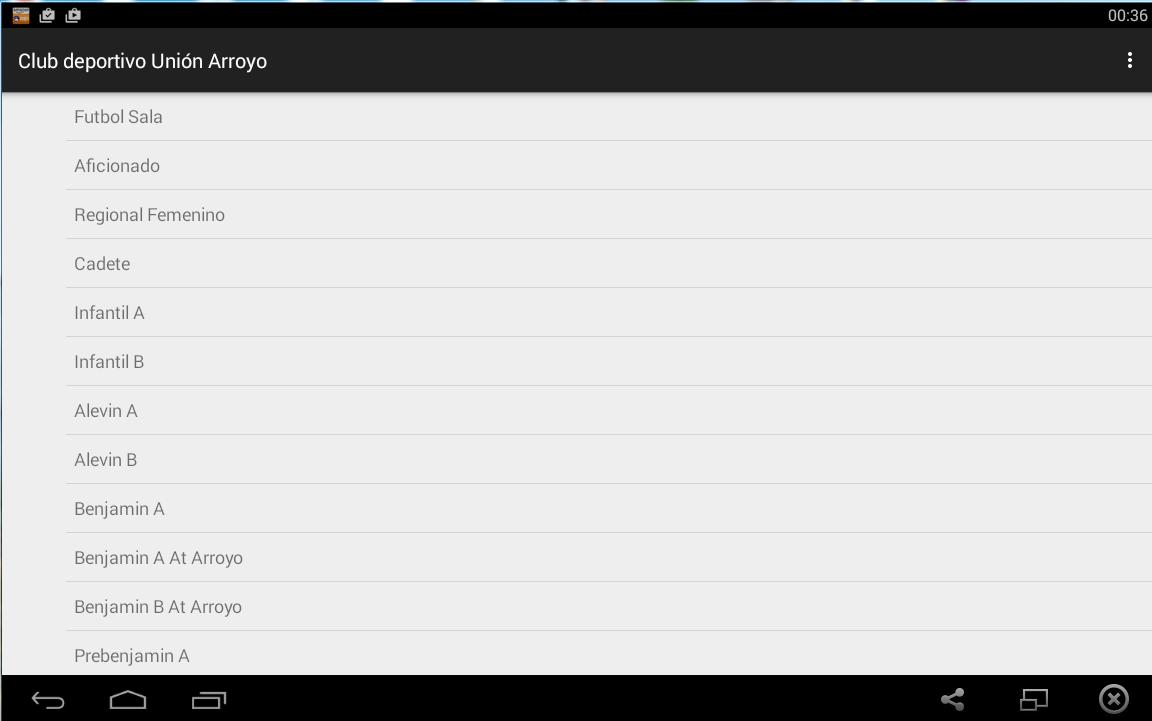Open the Cadete team entry
The width and height of the screenshot is (1152, 721).
pyautogui.click(x=102, y=264)
